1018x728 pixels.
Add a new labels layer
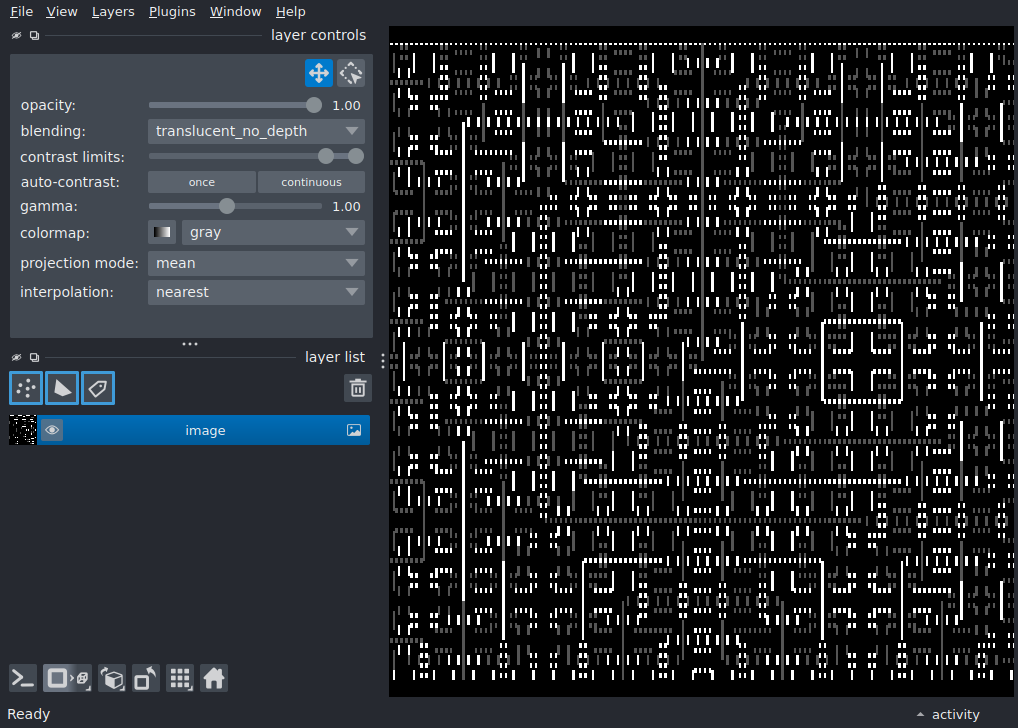(x=98, y=388)
